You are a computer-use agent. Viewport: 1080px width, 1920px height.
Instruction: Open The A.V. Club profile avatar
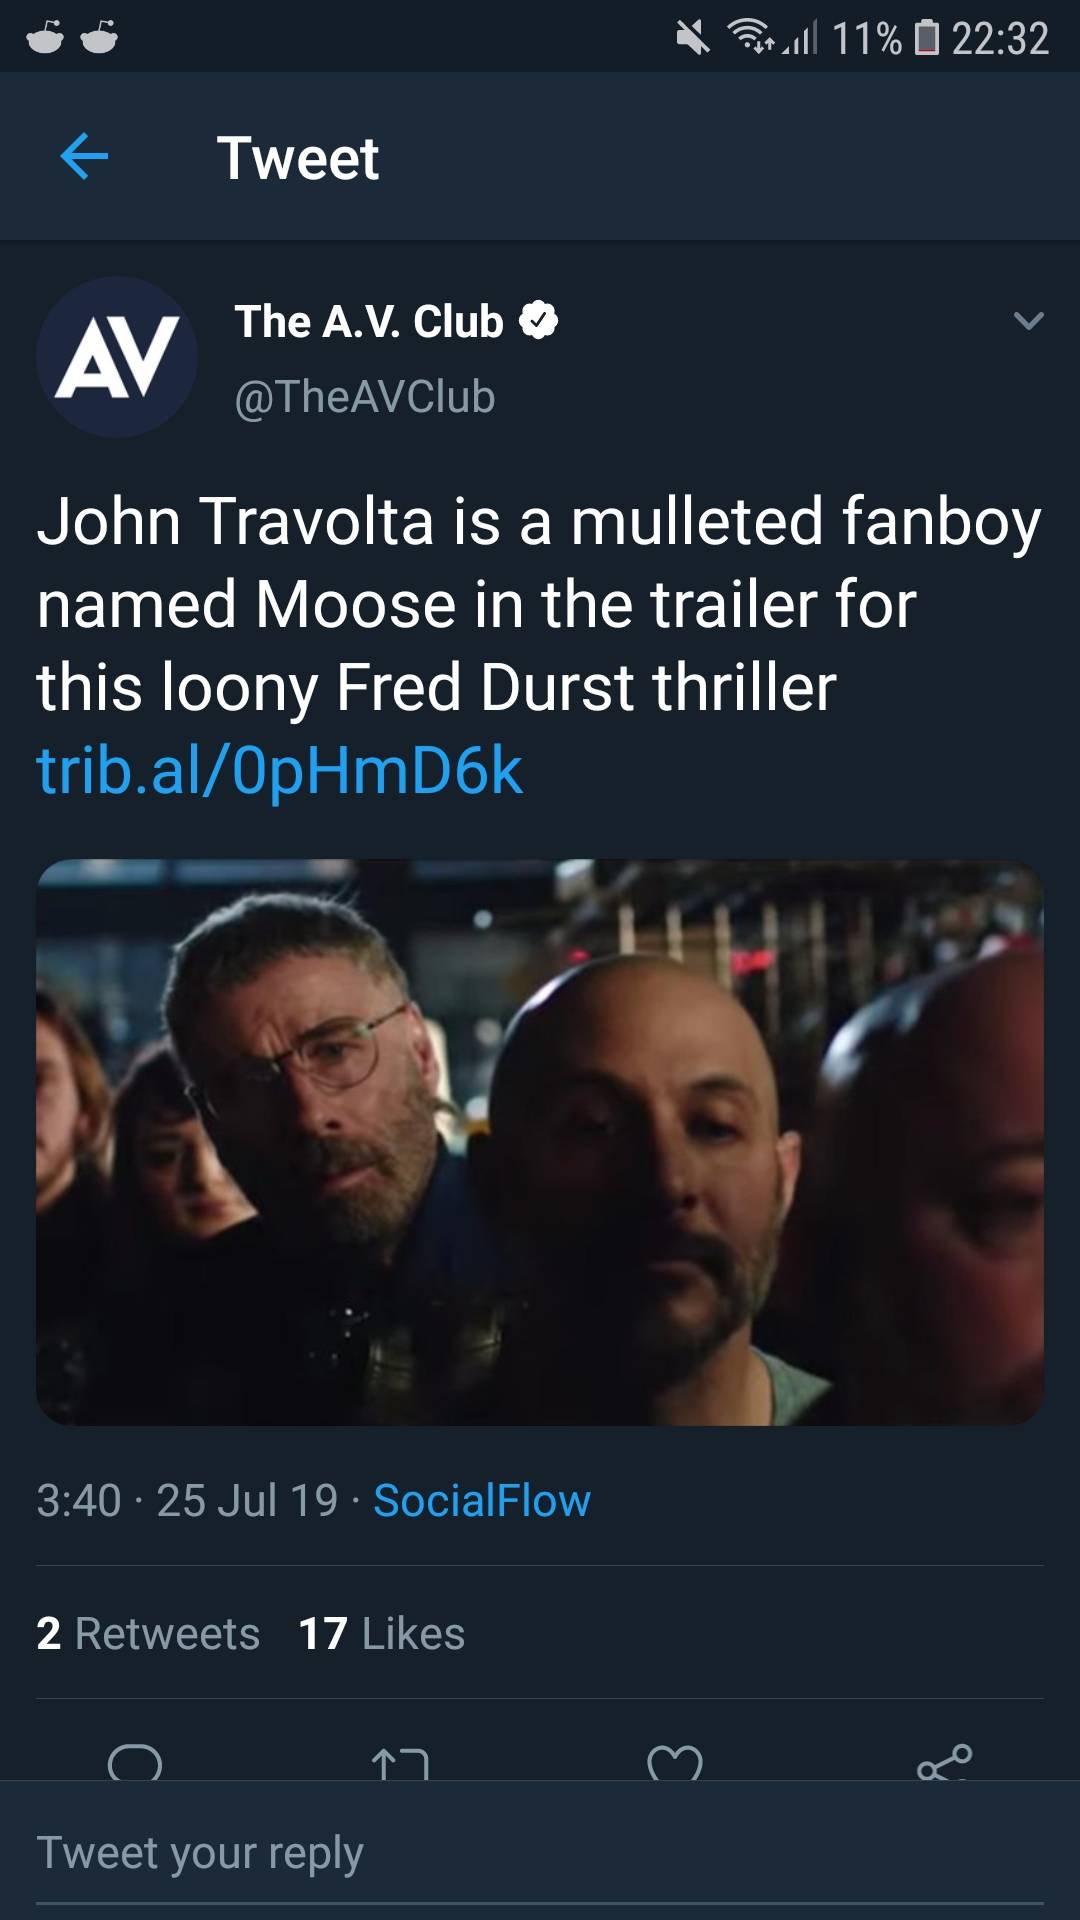pos(117,357)
